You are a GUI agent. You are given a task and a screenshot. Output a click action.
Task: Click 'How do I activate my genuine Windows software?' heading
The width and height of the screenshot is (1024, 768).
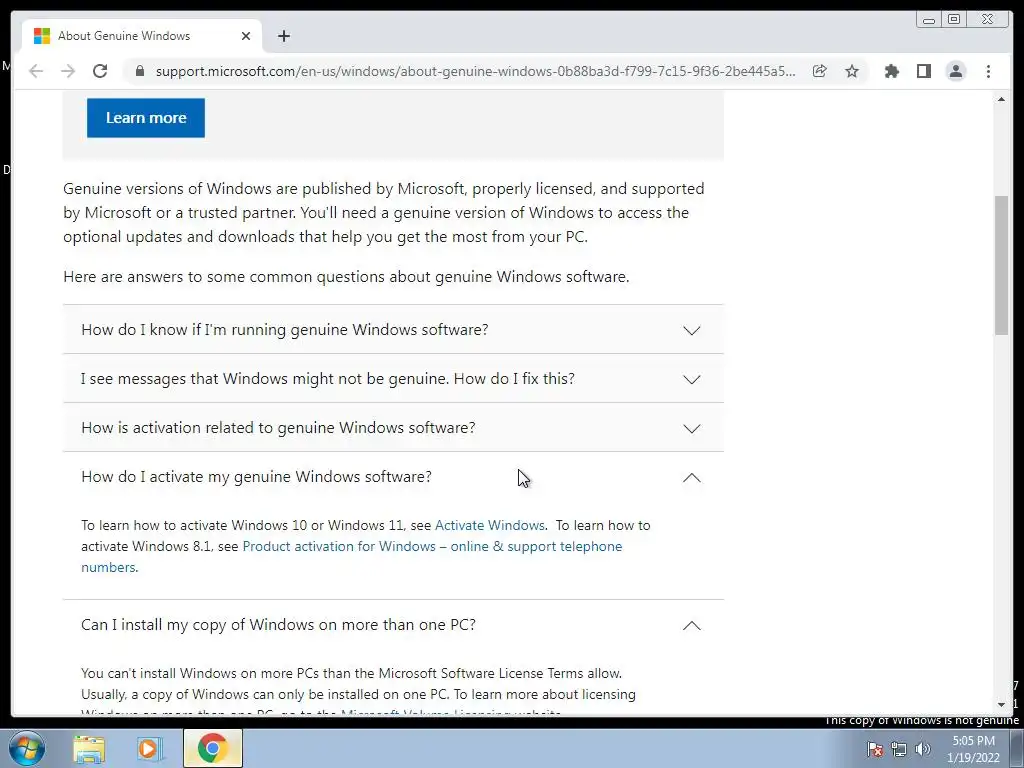[256, 477]
